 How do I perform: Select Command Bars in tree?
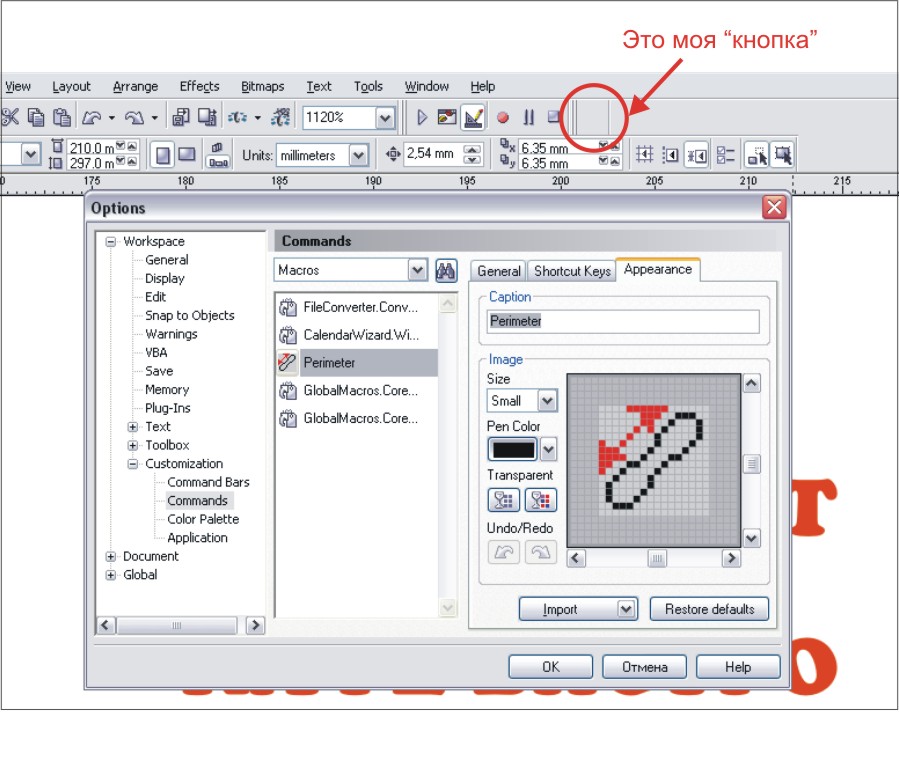(x=208, y=482)
